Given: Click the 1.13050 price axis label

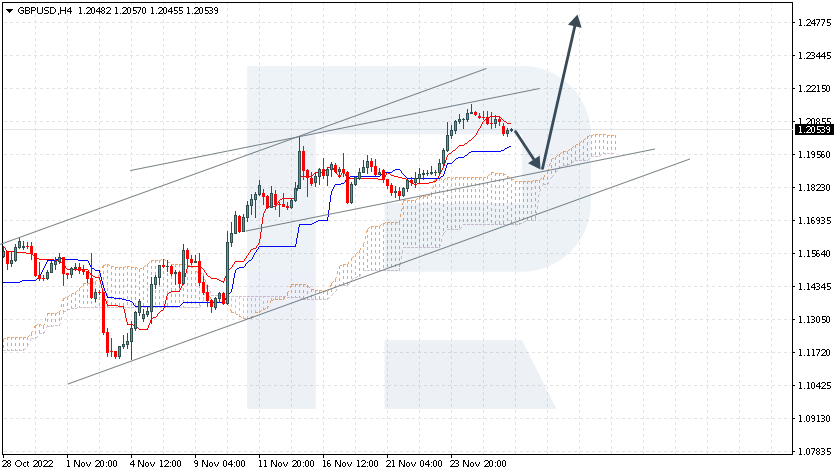Looking at the screenshot, I should (x=814, y=320).
